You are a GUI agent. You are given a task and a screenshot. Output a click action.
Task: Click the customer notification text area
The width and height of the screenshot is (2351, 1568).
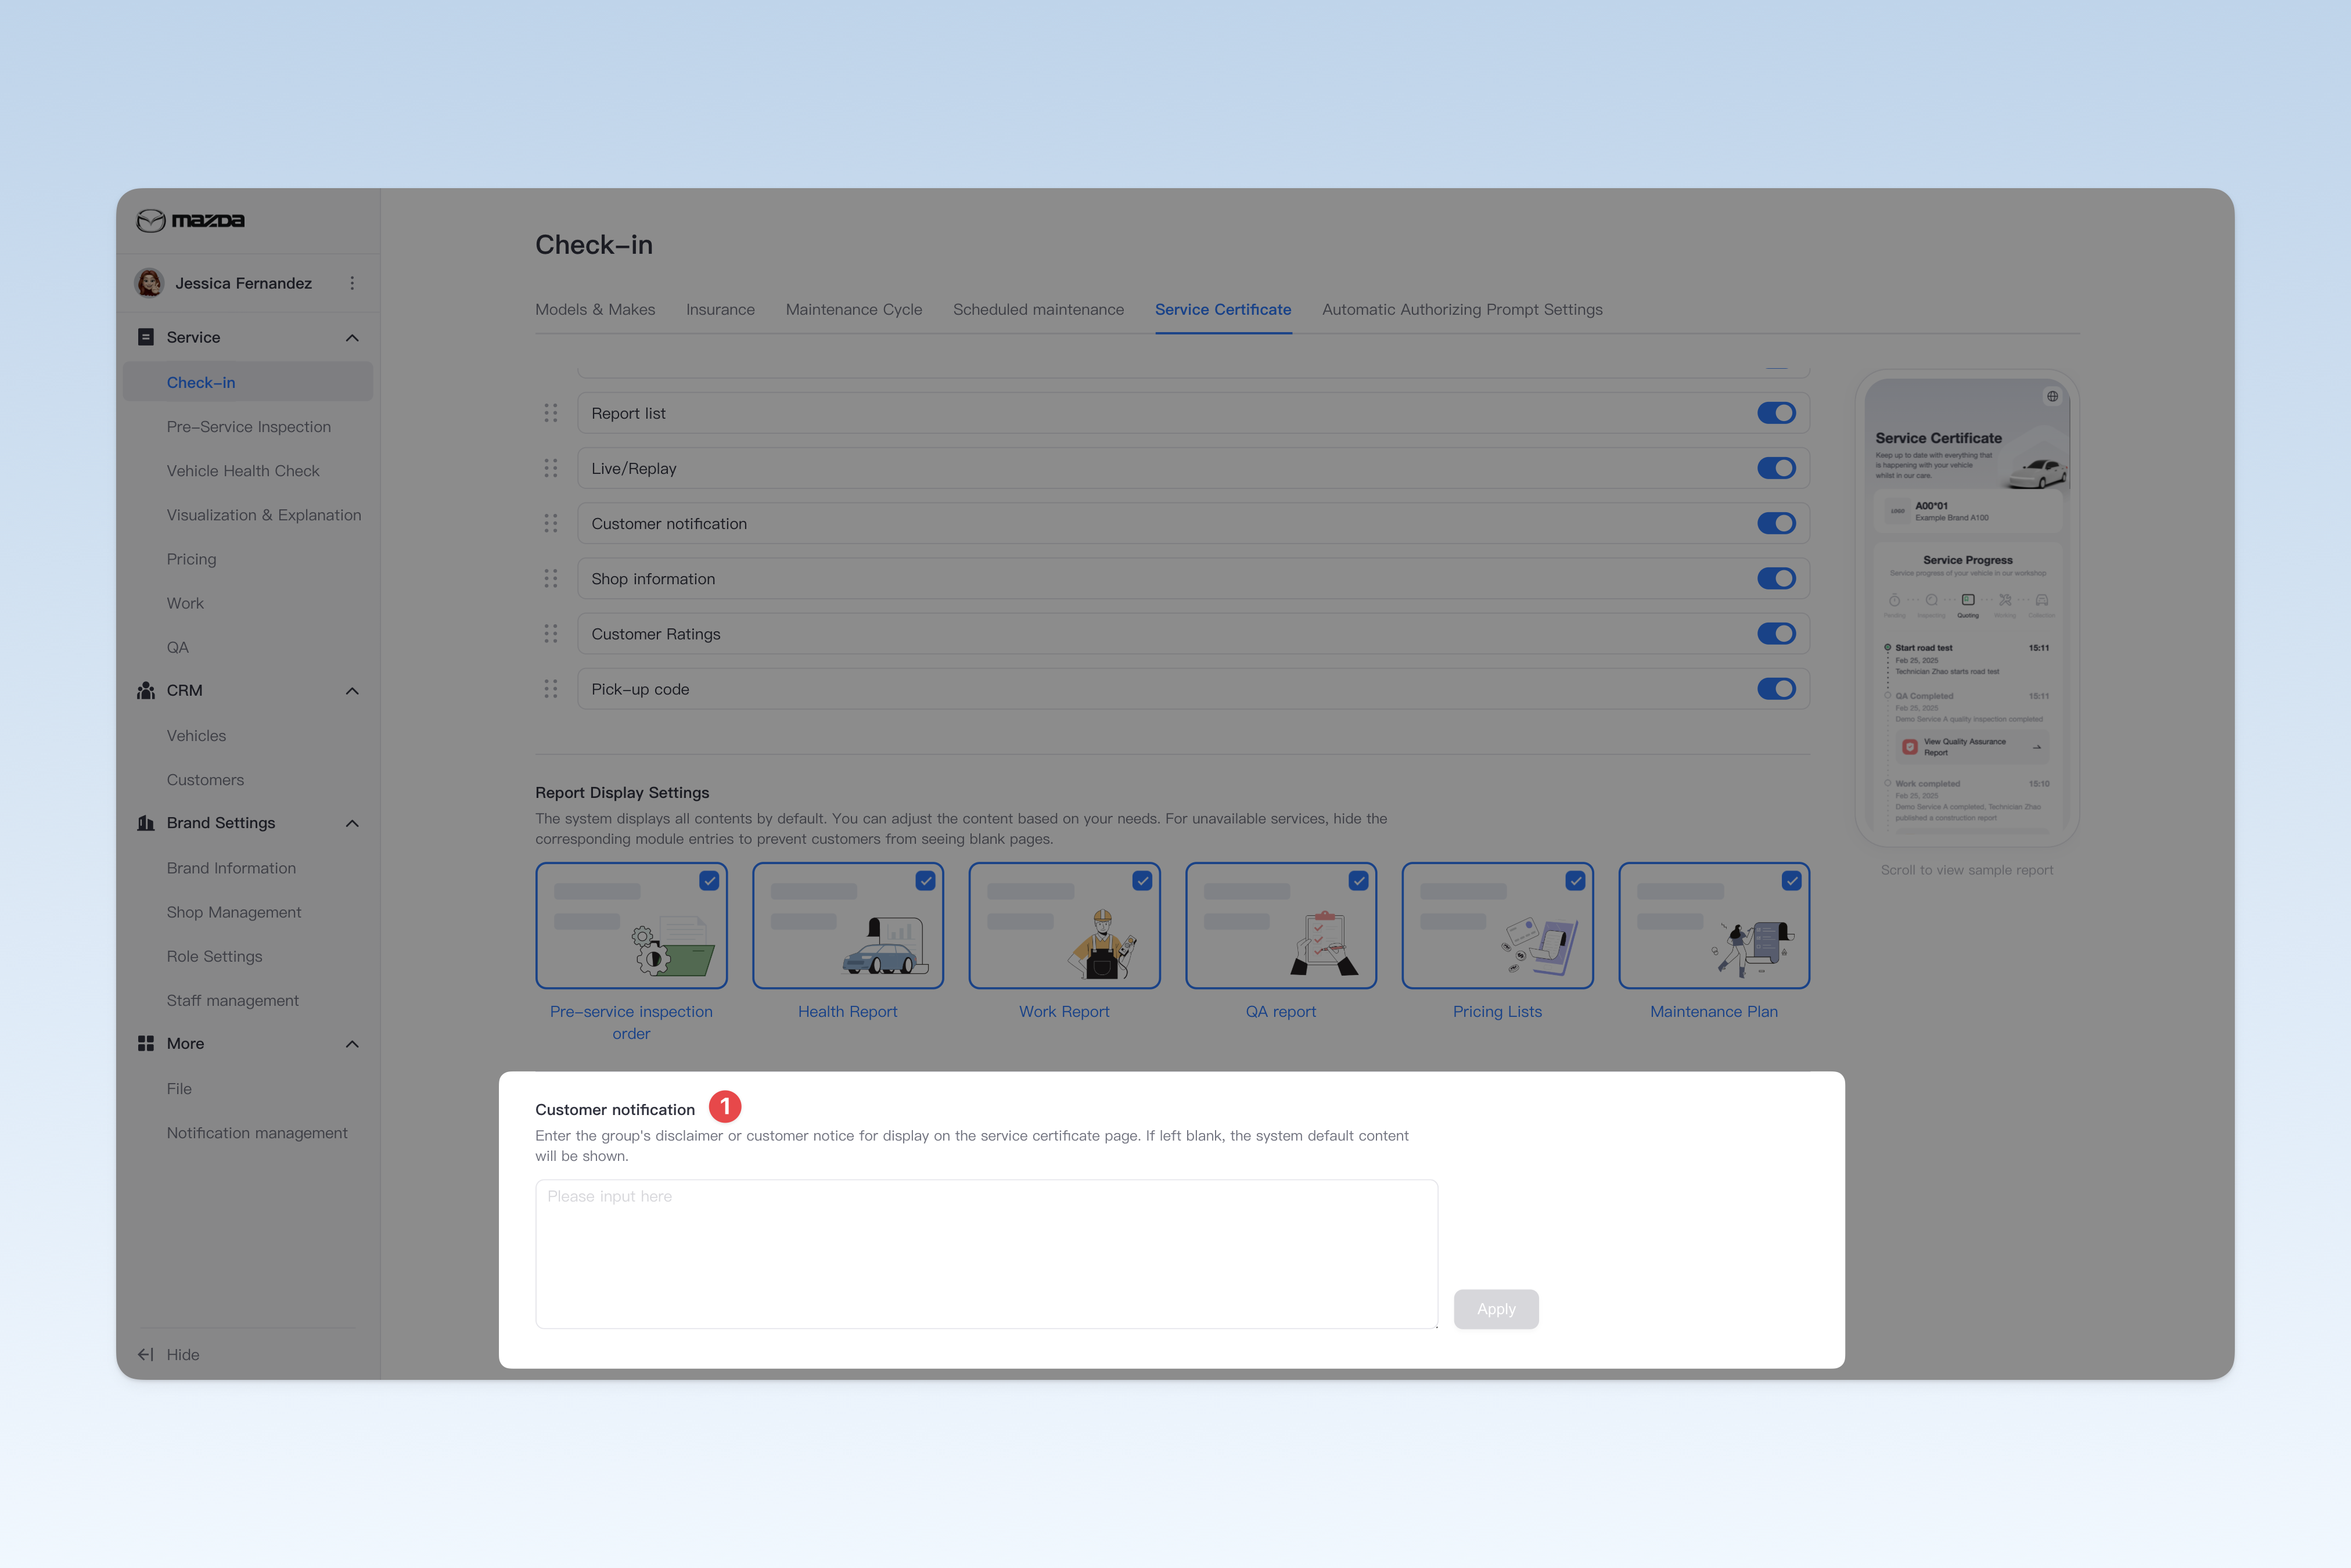point(986,1254)
